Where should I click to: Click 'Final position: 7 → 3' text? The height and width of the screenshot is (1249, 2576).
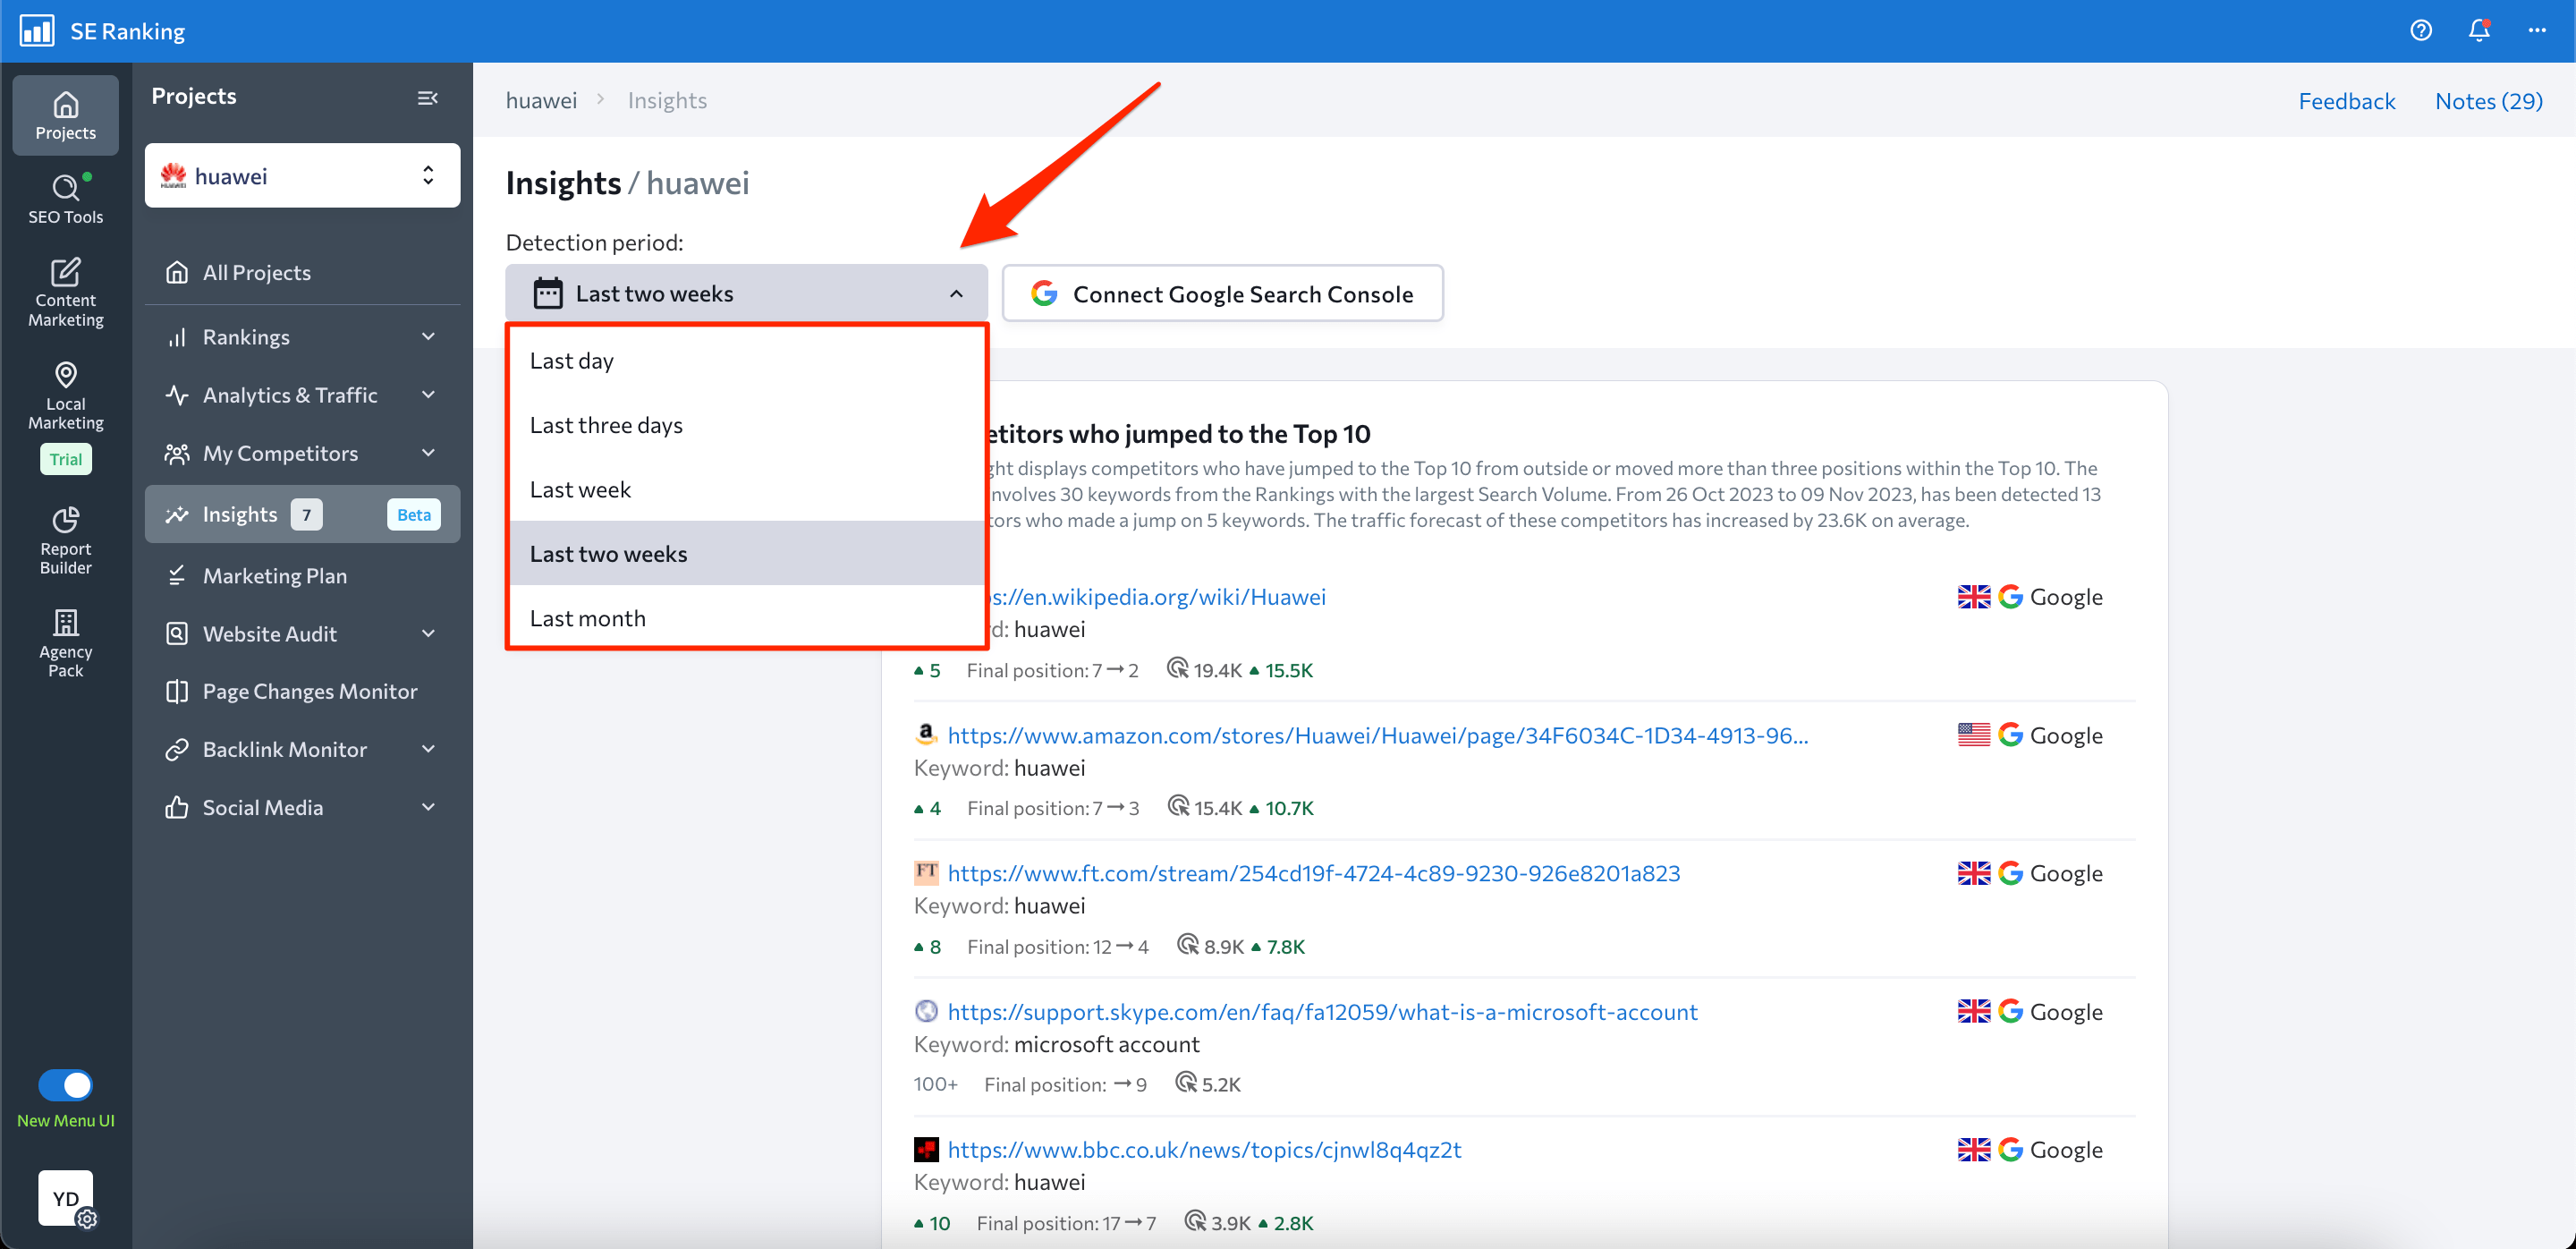[1052, 808]
